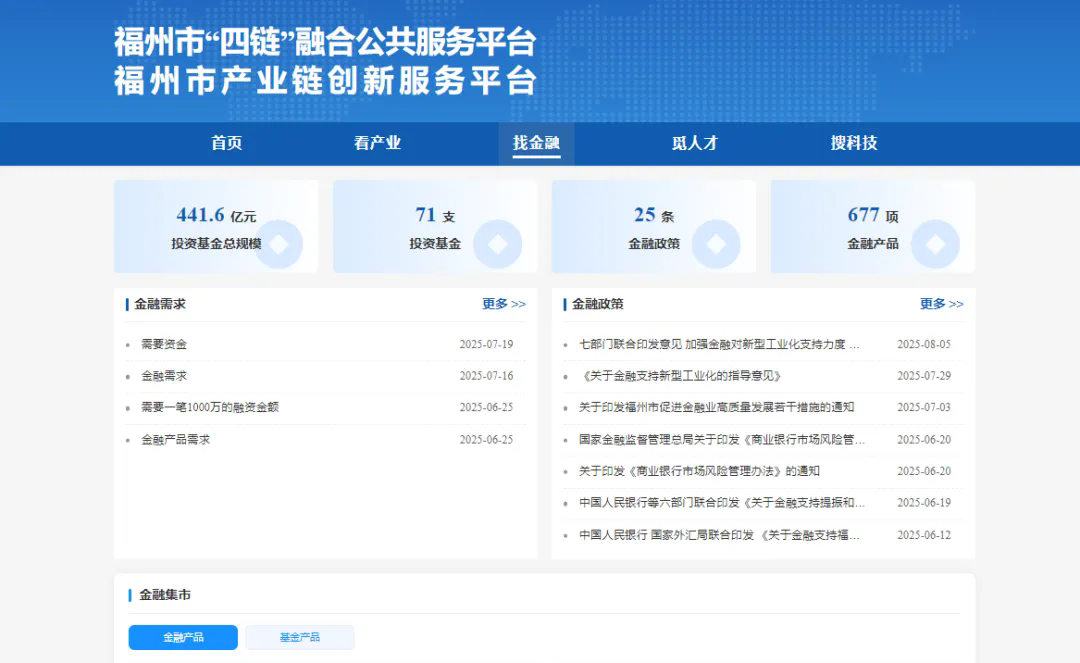Click the 福州市产业链创新服务平台 header title
The height and width of the screenshot is (663, 1080).
325,81
